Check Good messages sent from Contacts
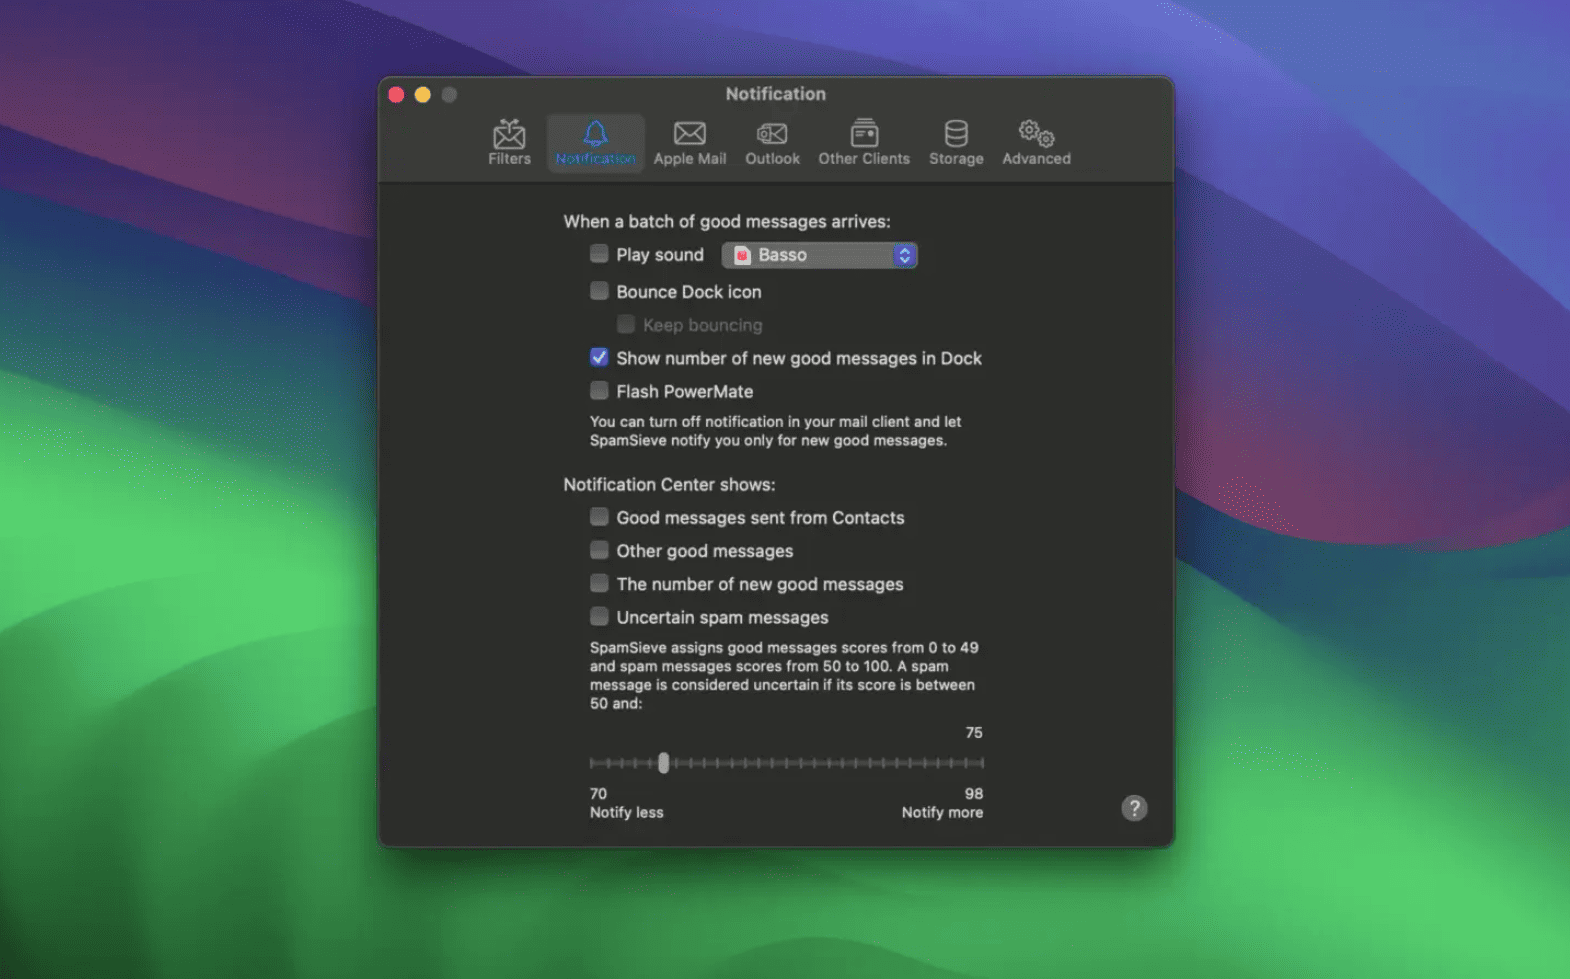Image resolution: width=1570 pixels, height=979 pixels. (599, 517)
